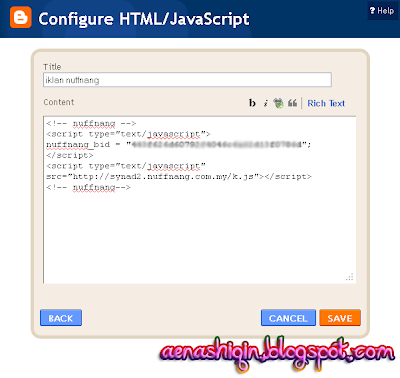Click the insert link icon
Viewport: 400px width, 378px height.
pos(278,103)
